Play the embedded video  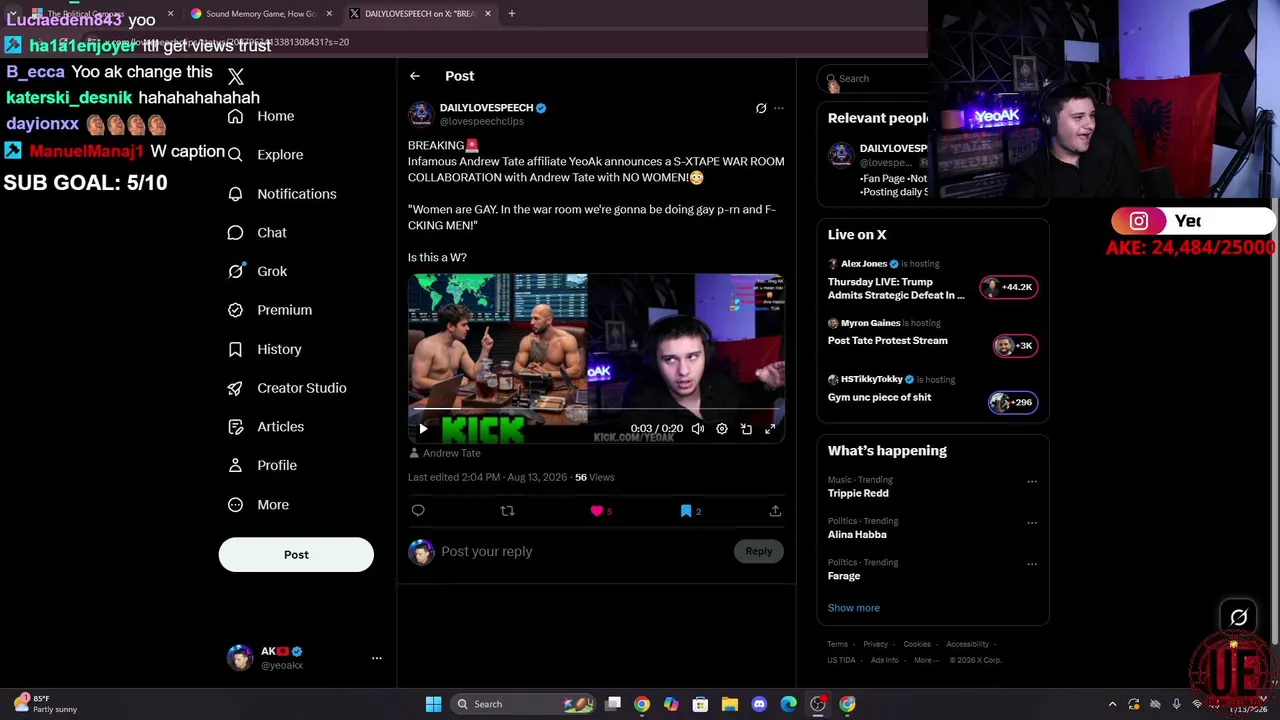tap(423, 429)
